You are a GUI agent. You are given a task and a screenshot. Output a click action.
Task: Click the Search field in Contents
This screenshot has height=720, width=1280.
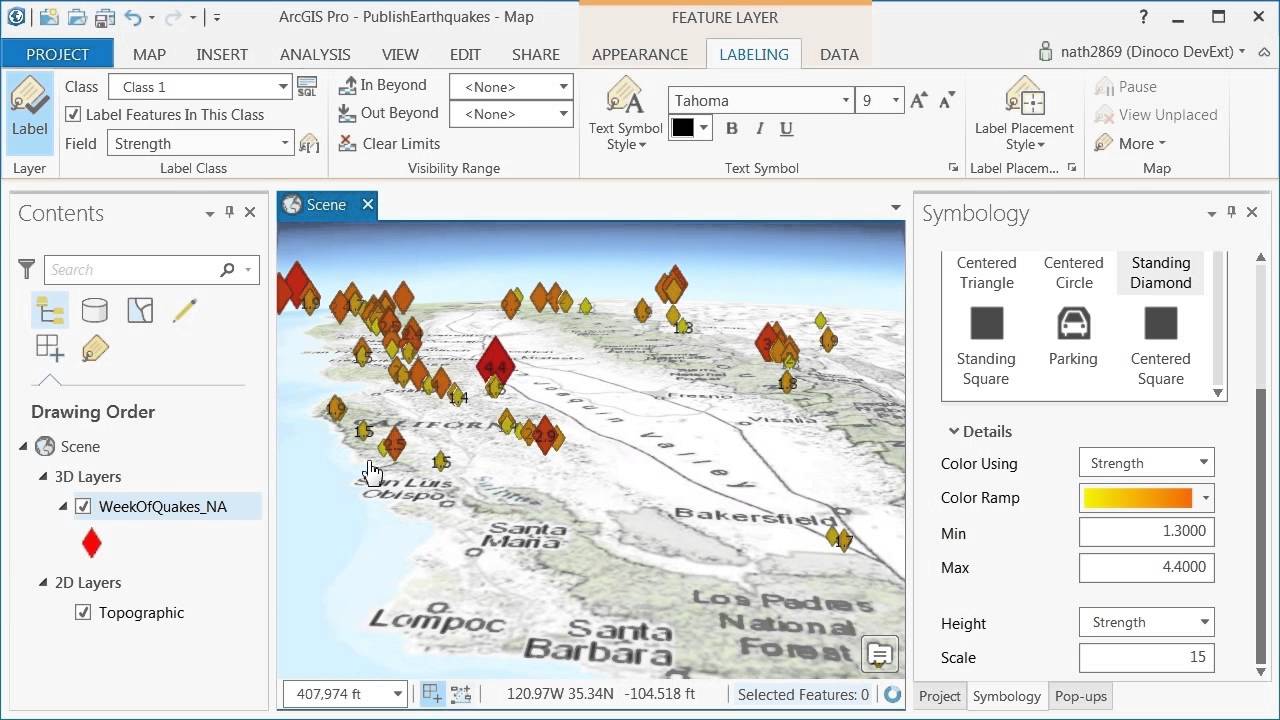click(130, 269)
